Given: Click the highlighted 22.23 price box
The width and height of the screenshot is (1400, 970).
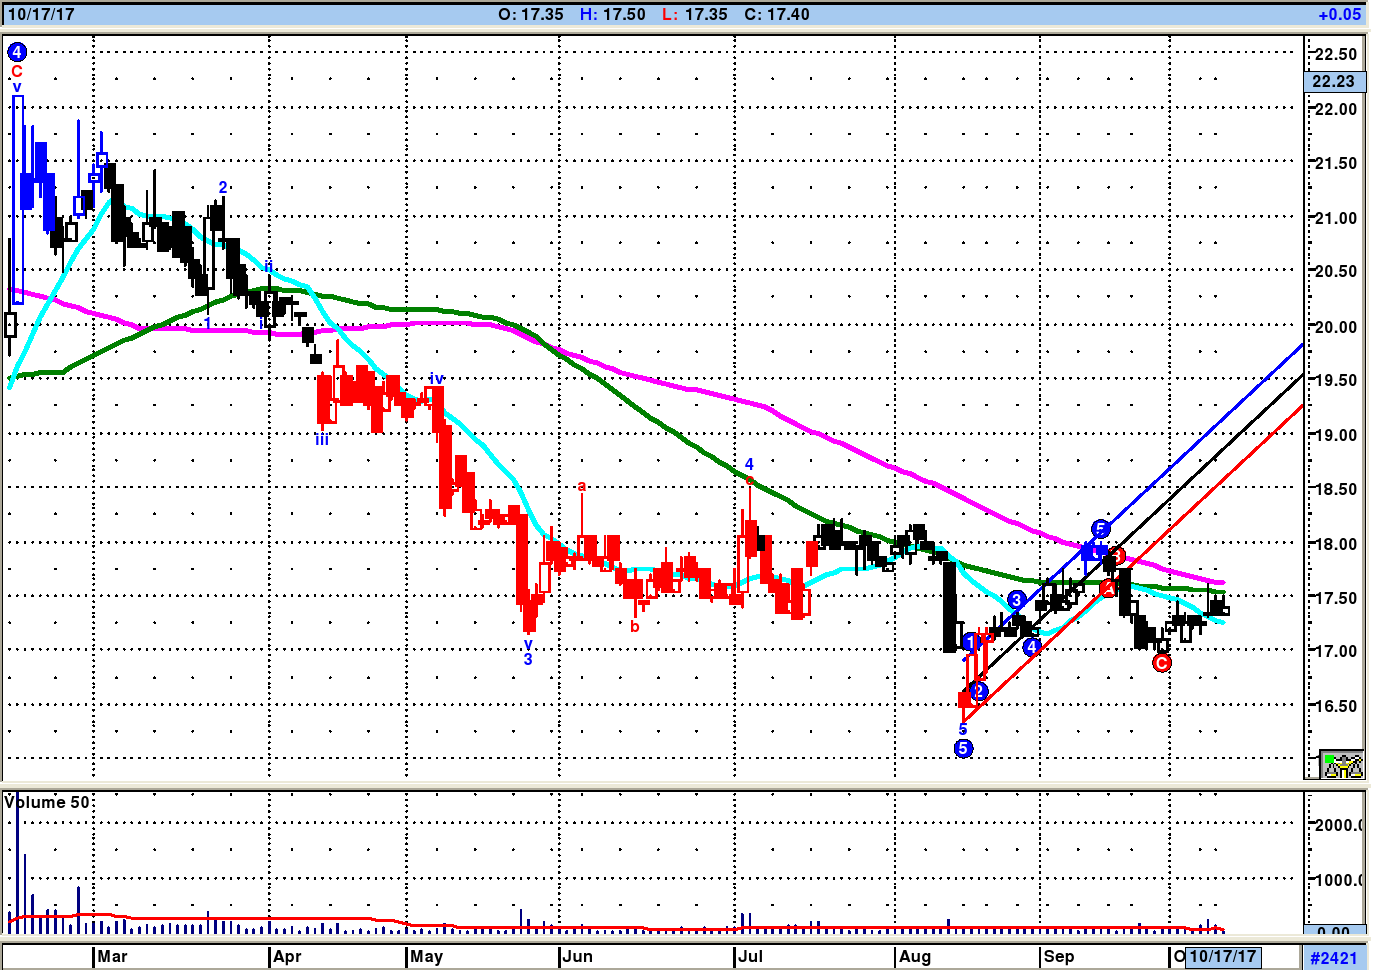Looking at the screenshot, I should pyautogui.click(x=1334, y=81).
